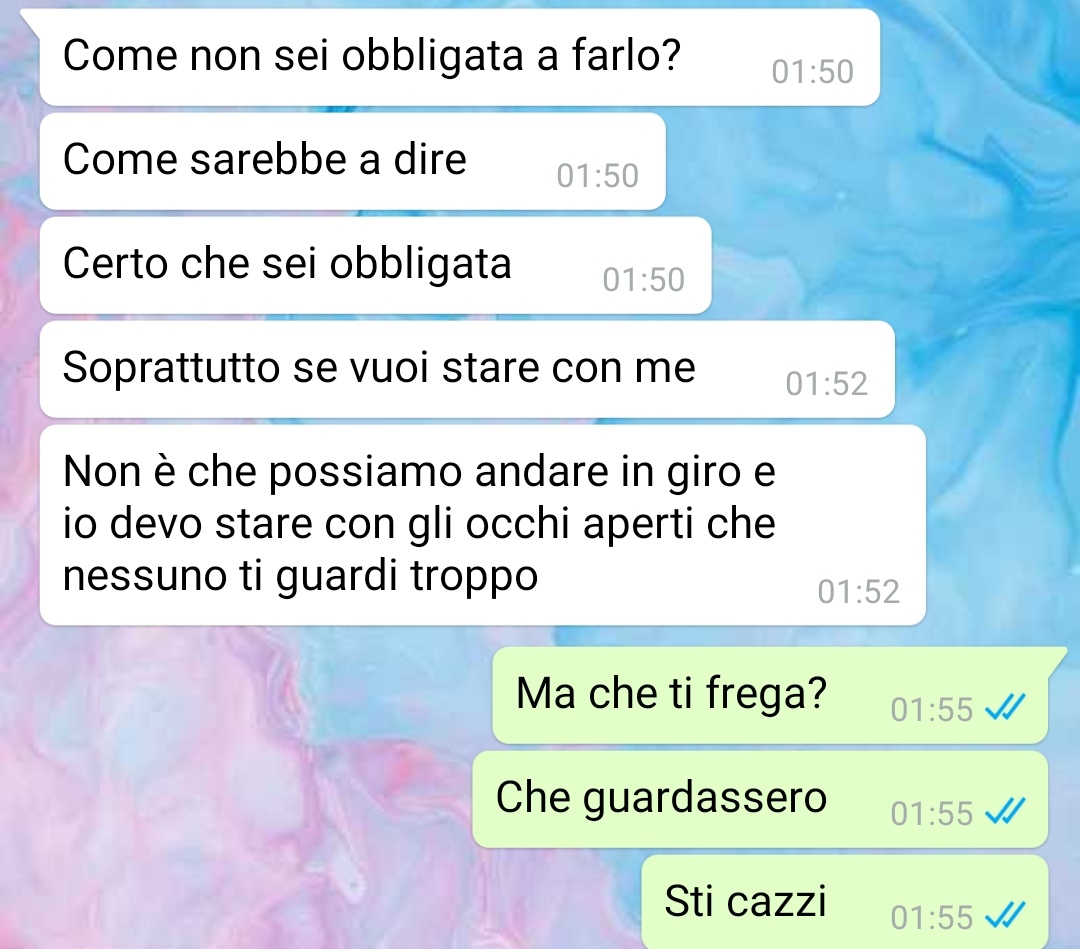The width and height of the screenshot is (1080, 949).
Task: Tap the 01:50 timestamp on the first message
Action: (812, 72)
